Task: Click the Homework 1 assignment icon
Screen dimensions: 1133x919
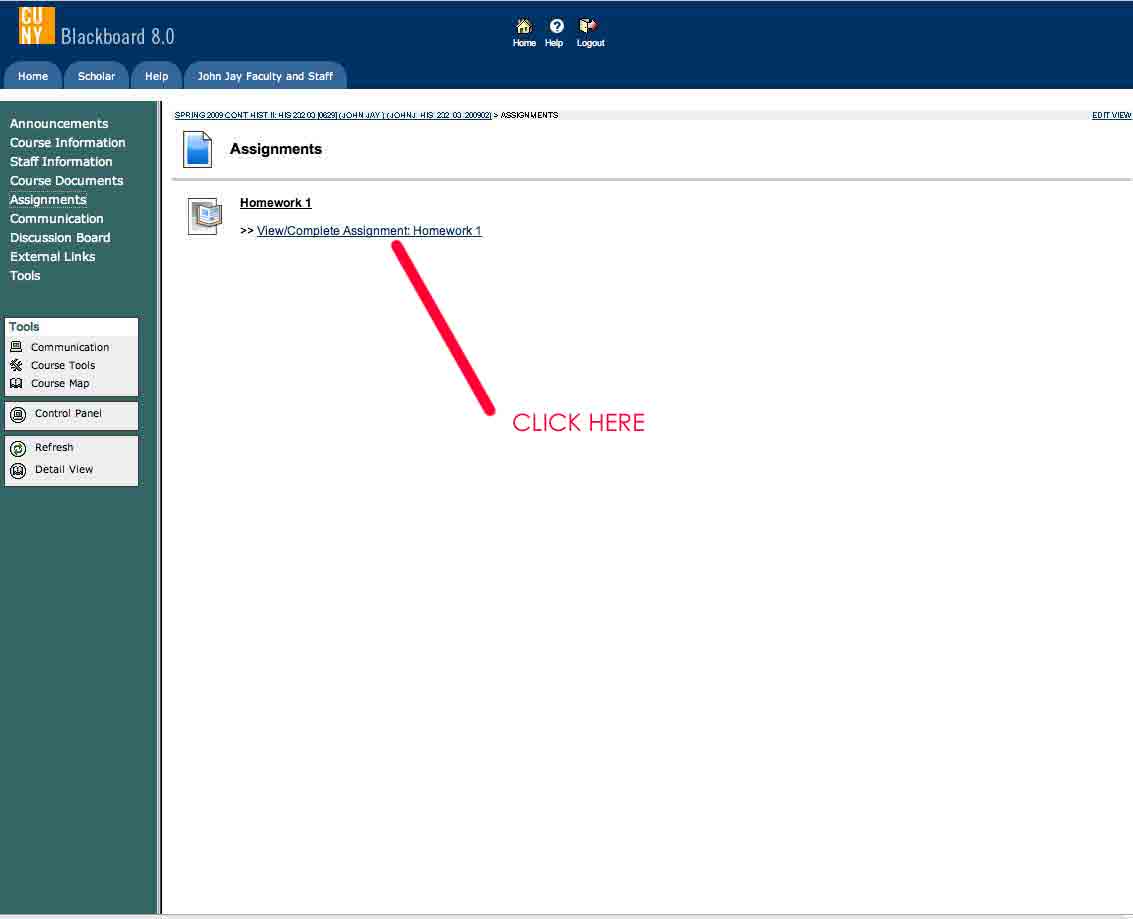Action: (x=205, y=215)
